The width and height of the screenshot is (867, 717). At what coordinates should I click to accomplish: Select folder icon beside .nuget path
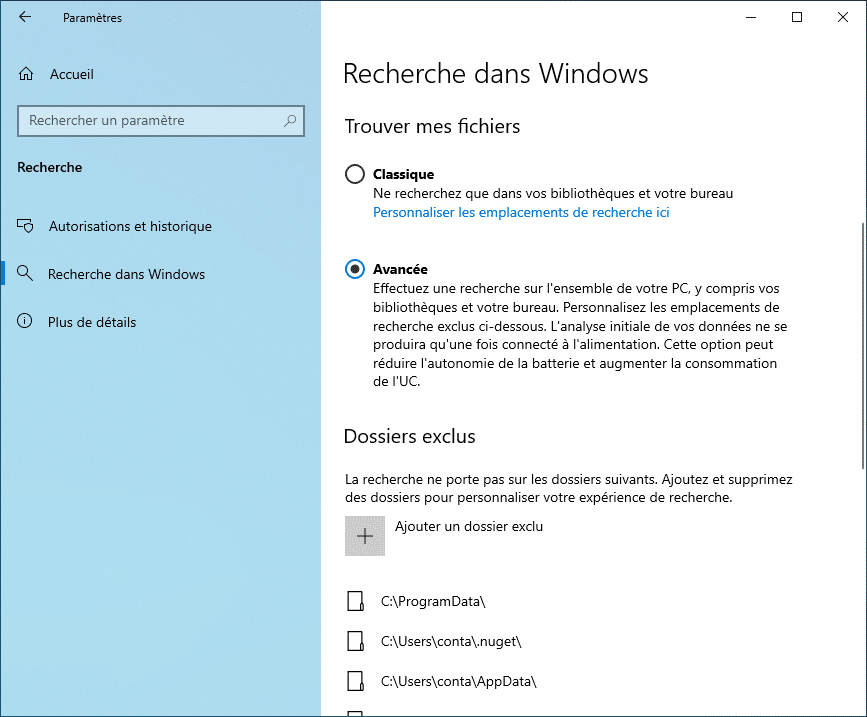click(x=355, y=641)
